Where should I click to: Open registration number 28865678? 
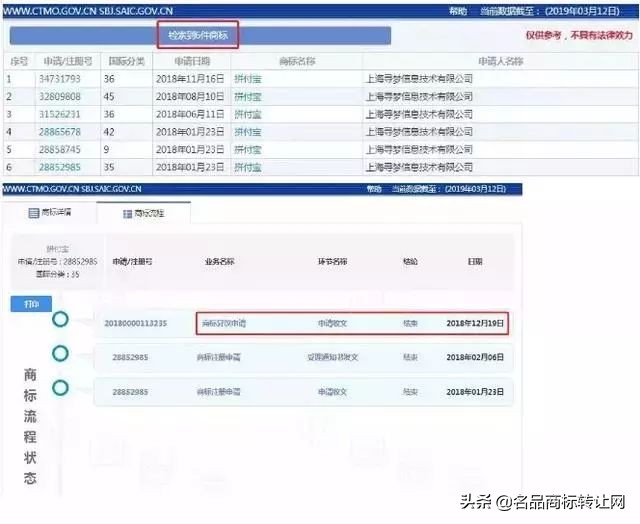pyautogui.click(x=60, y=132)
